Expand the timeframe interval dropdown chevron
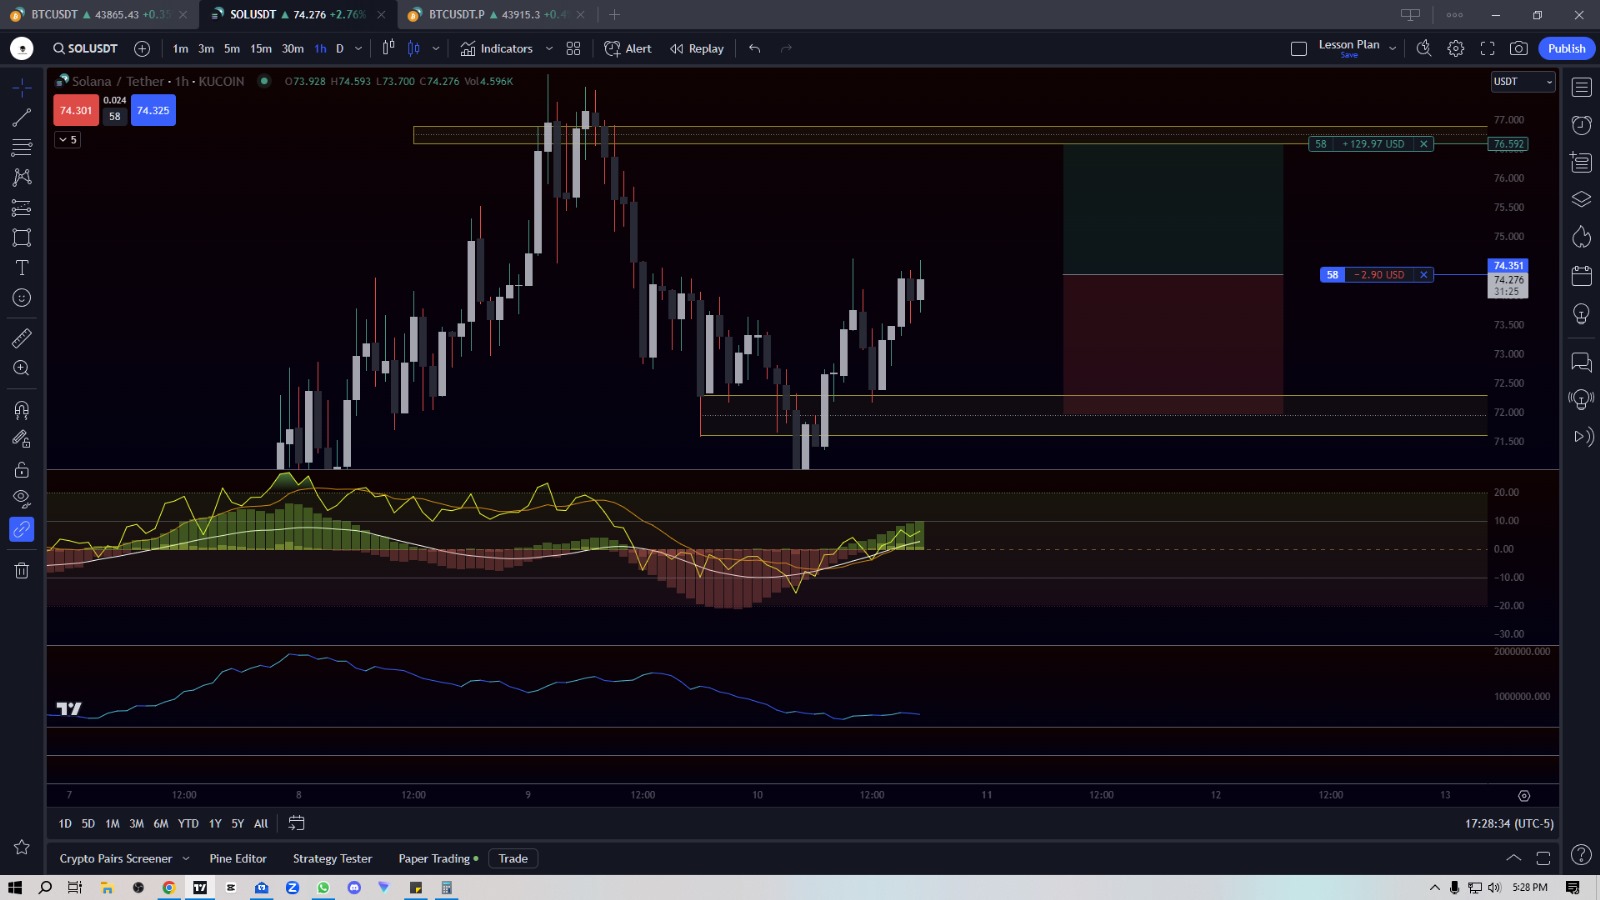 pyautogui.click(x=359, y=48)
